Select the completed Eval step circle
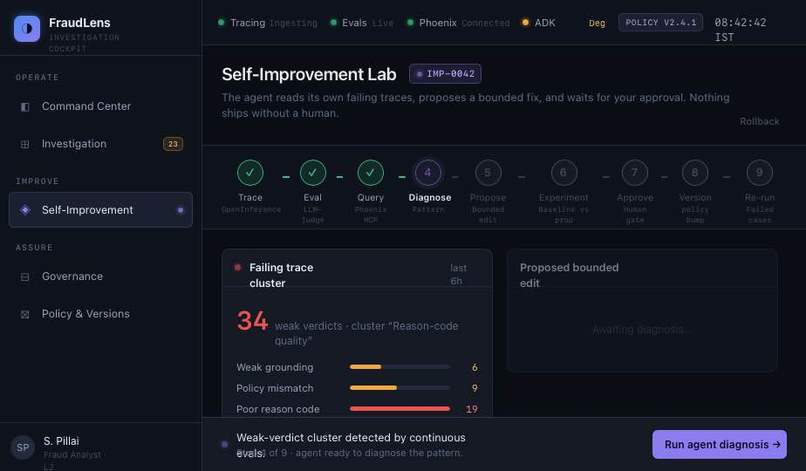The width and height of the screenshot is (806, 471). coord(313,173)
